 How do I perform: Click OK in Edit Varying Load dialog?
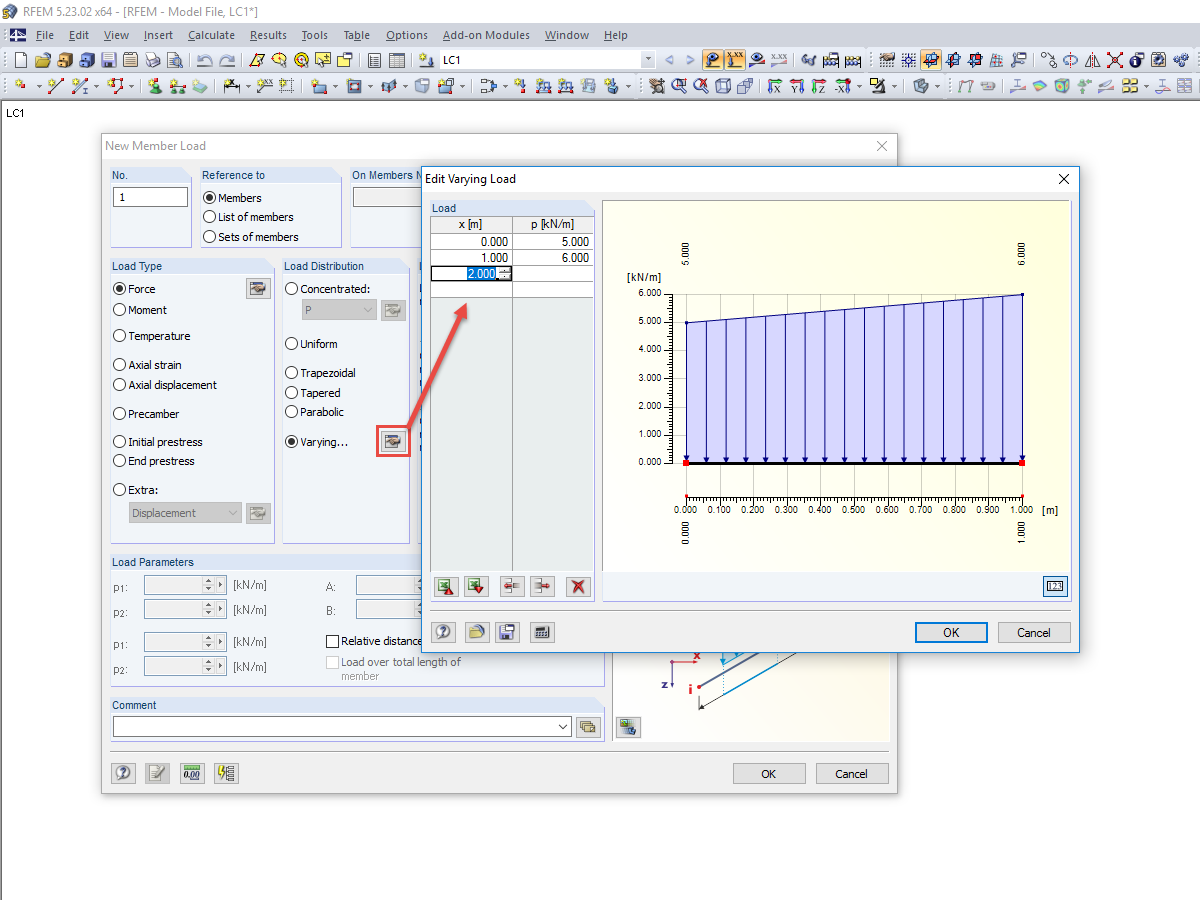[x=951, y=632]
